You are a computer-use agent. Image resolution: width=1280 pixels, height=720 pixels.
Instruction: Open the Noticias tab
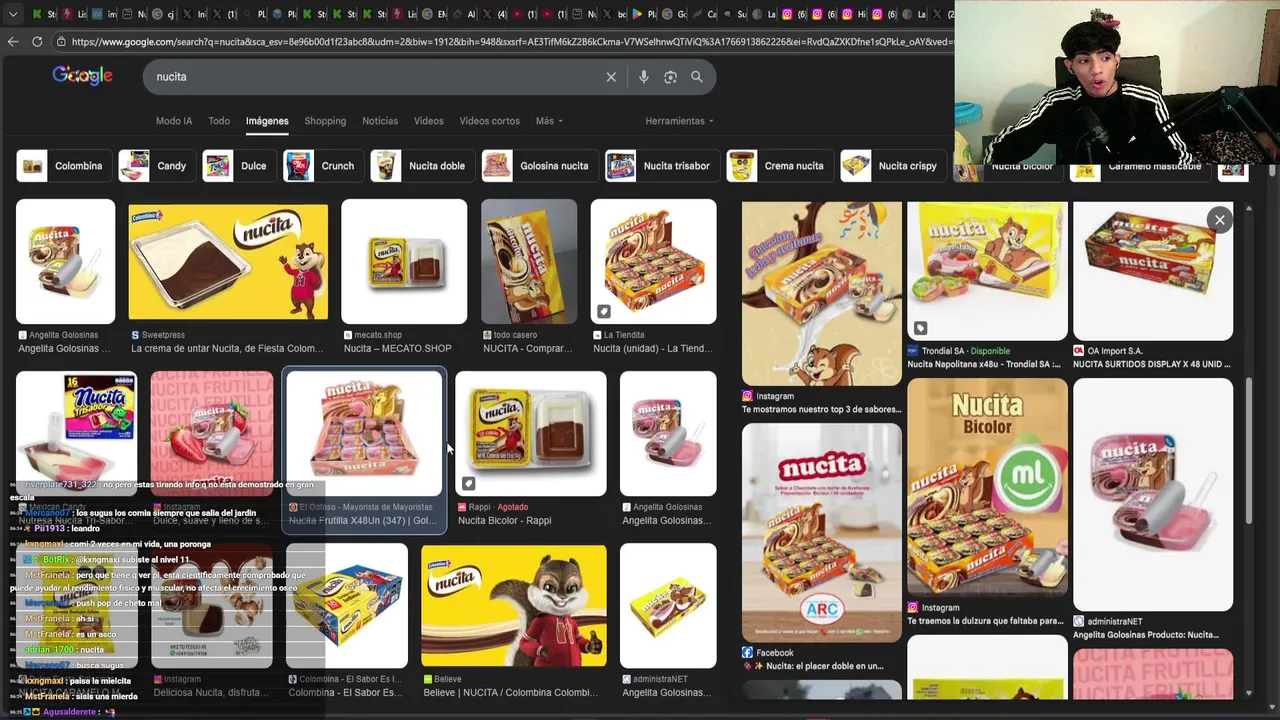380,121
